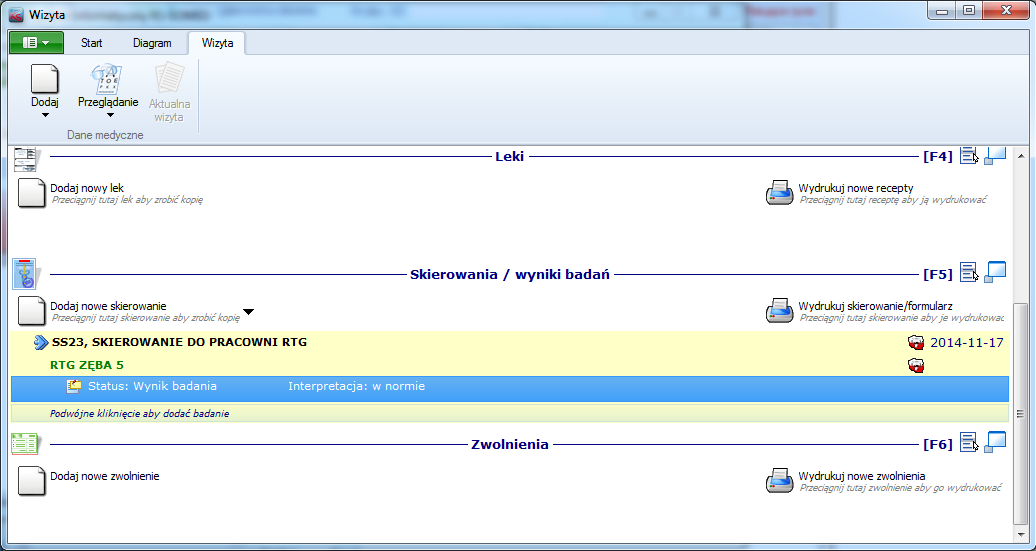Click the Dodaj new document icon in ribbon
Viewport: 1036px width, 551px height.
point(45,79)
